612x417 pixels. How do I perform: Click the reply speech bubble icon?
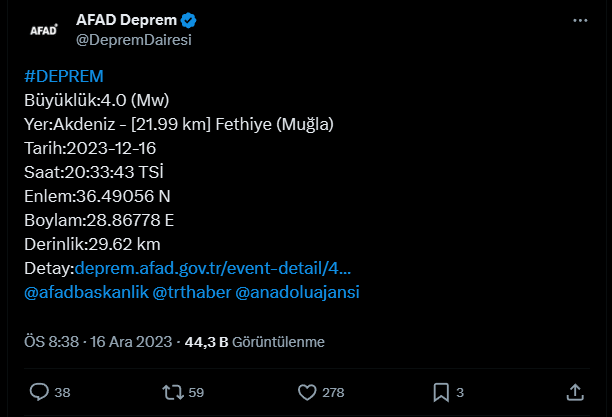pos(40,392)
